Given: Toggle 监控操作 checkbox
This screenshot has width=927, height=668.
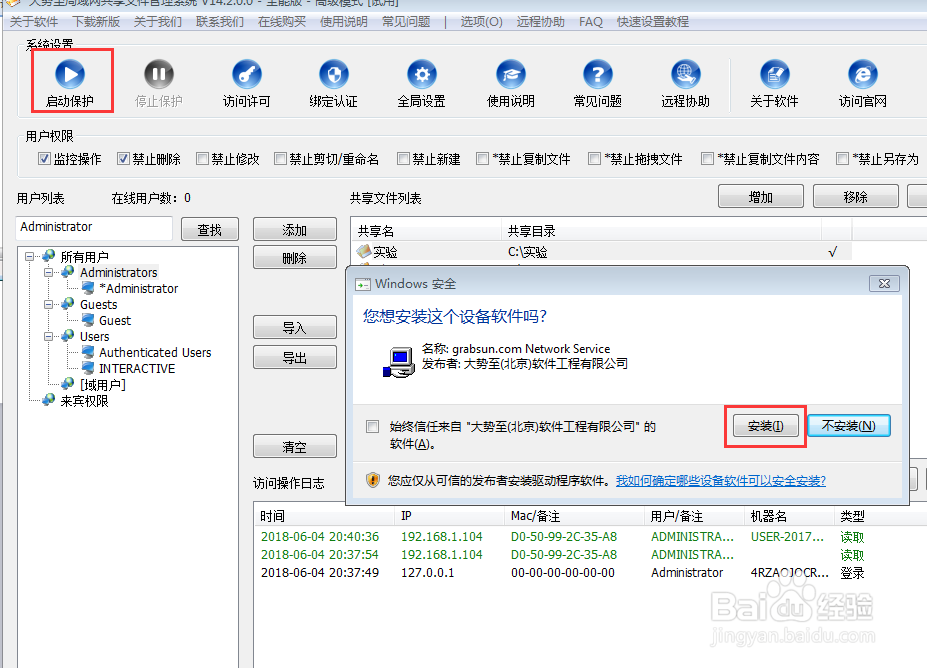Looking at the screenshot, I should [x=44, y=158].
